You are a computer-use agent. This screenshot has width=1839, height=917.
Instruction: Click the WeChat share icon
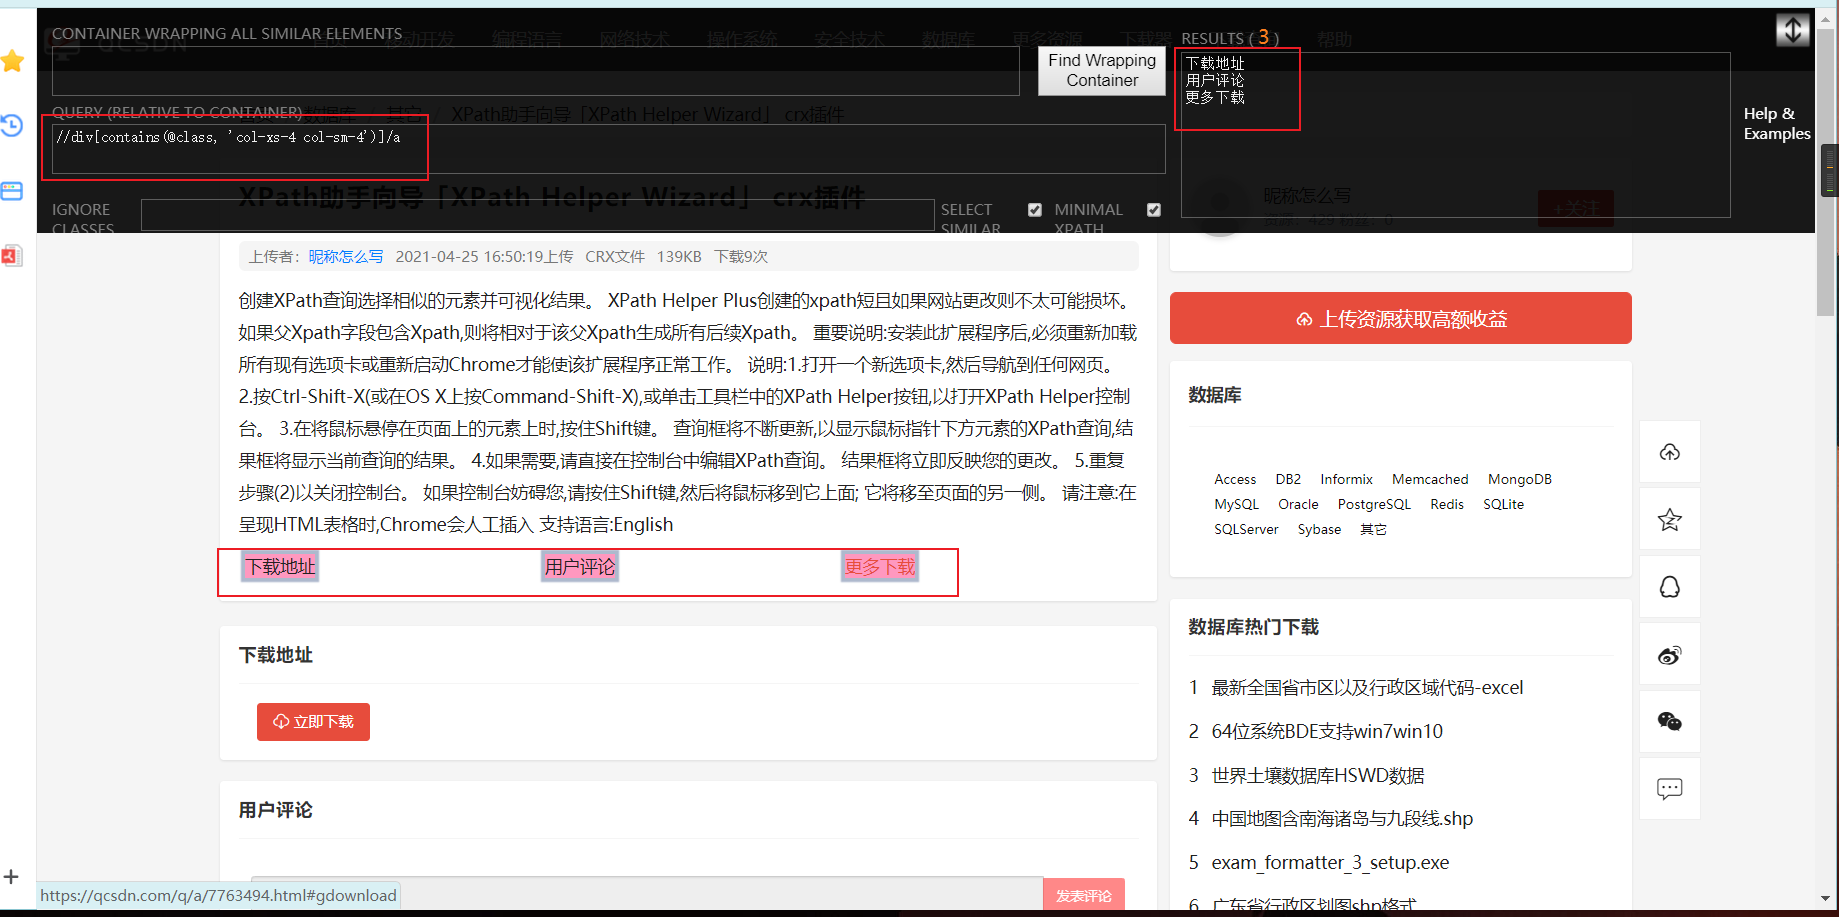click(x=1670, y=722)
